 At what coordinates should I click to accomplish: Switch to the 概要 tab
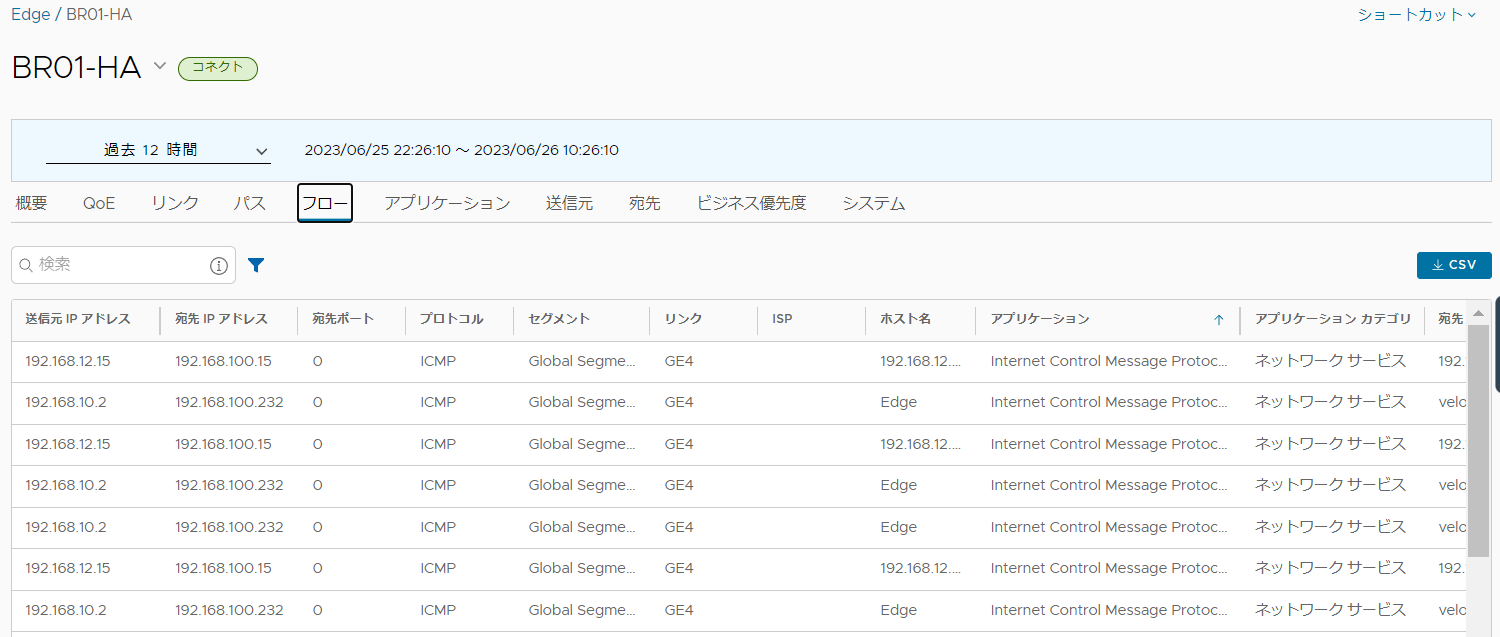click(31, 203)
